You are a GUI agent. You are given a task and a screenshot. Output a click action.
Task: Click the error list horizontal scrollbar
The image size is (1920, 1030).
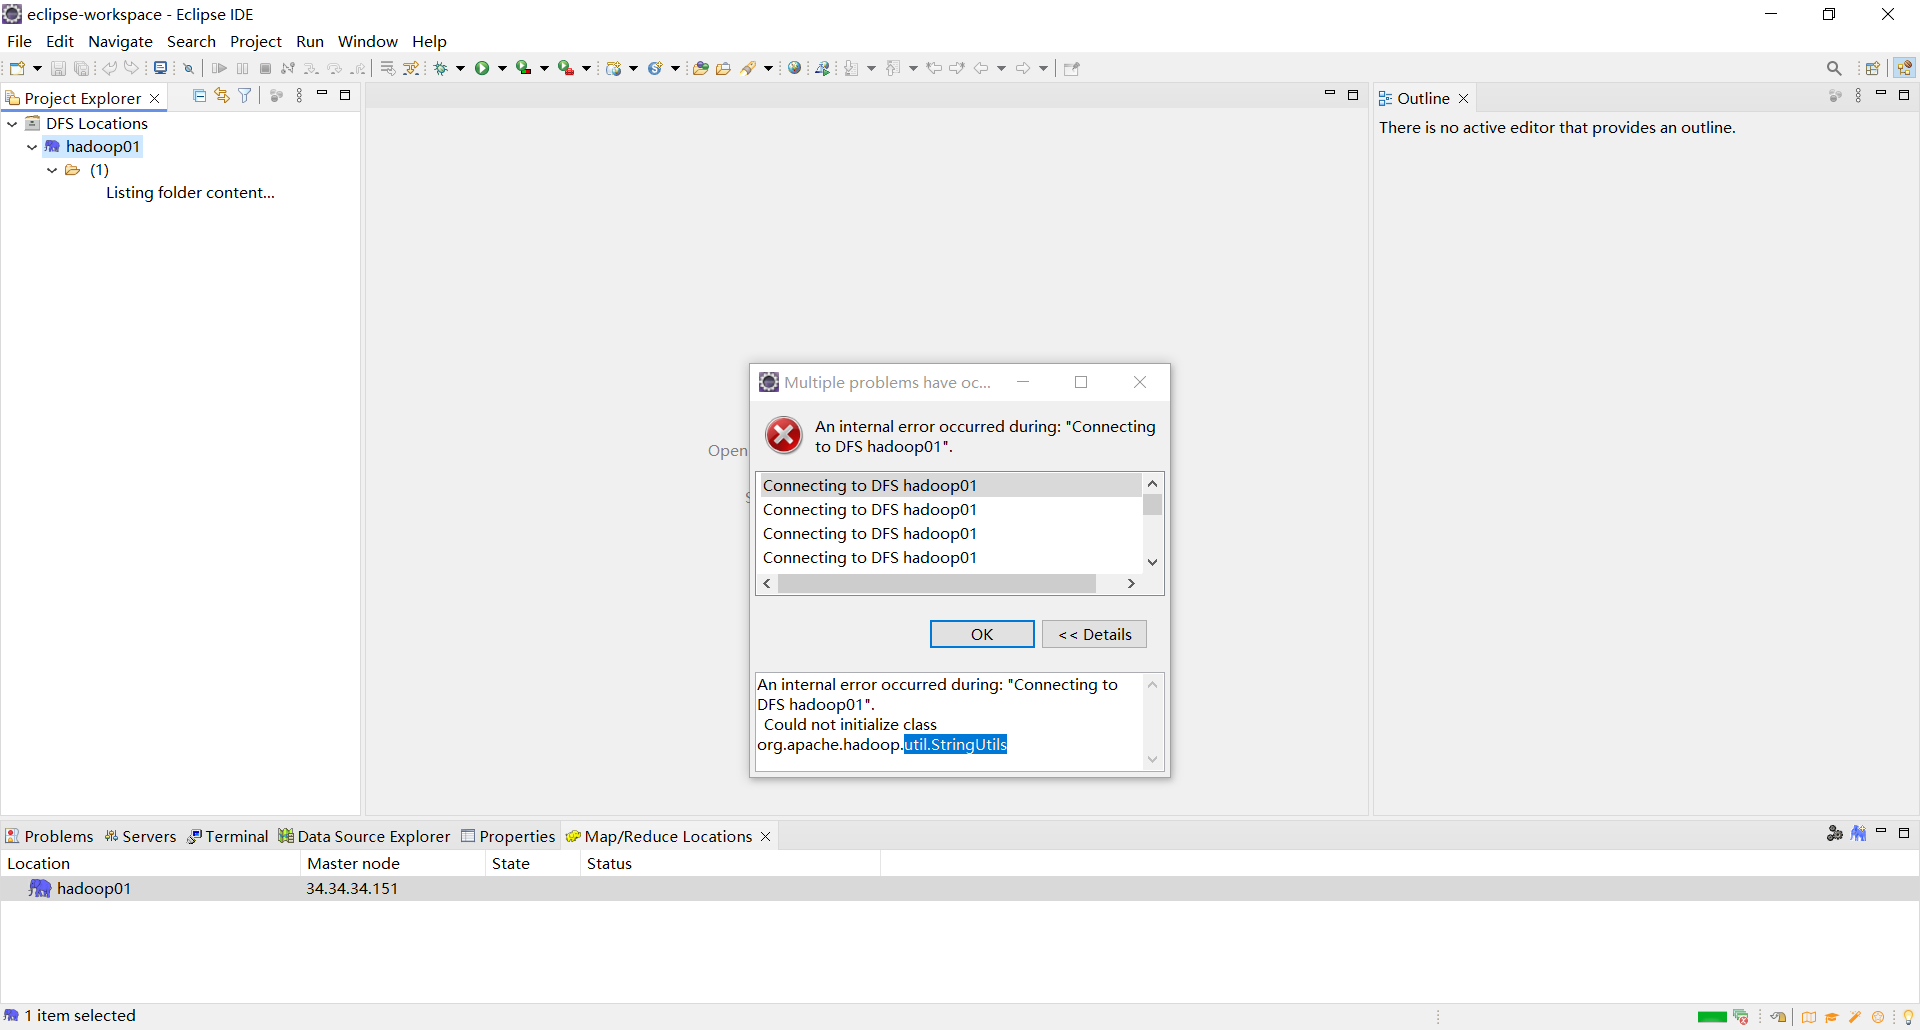[x=937, y=583]
